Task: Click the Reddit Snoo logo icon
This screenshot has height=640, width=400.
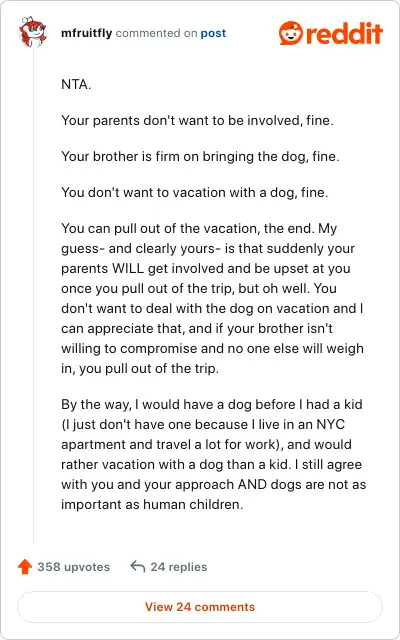Action: tap(291, 33)
